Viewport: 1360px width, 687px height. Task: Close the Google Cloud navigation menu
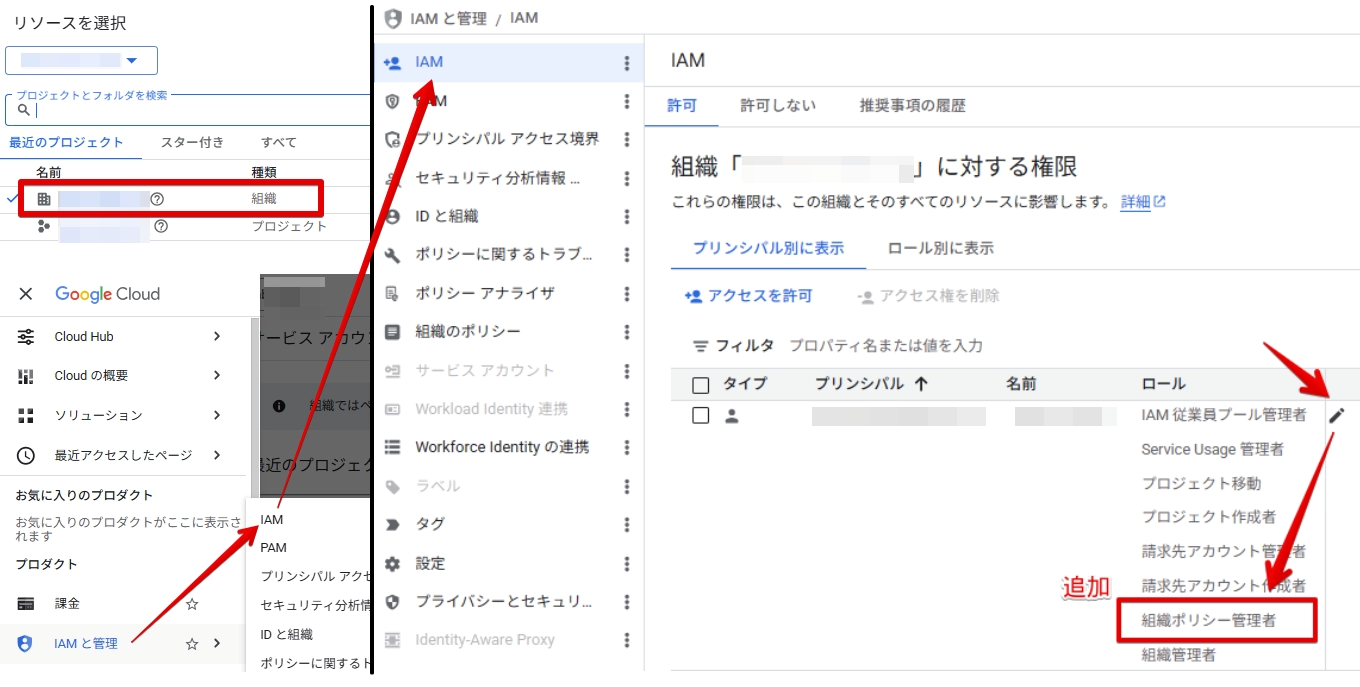(26, 294)
